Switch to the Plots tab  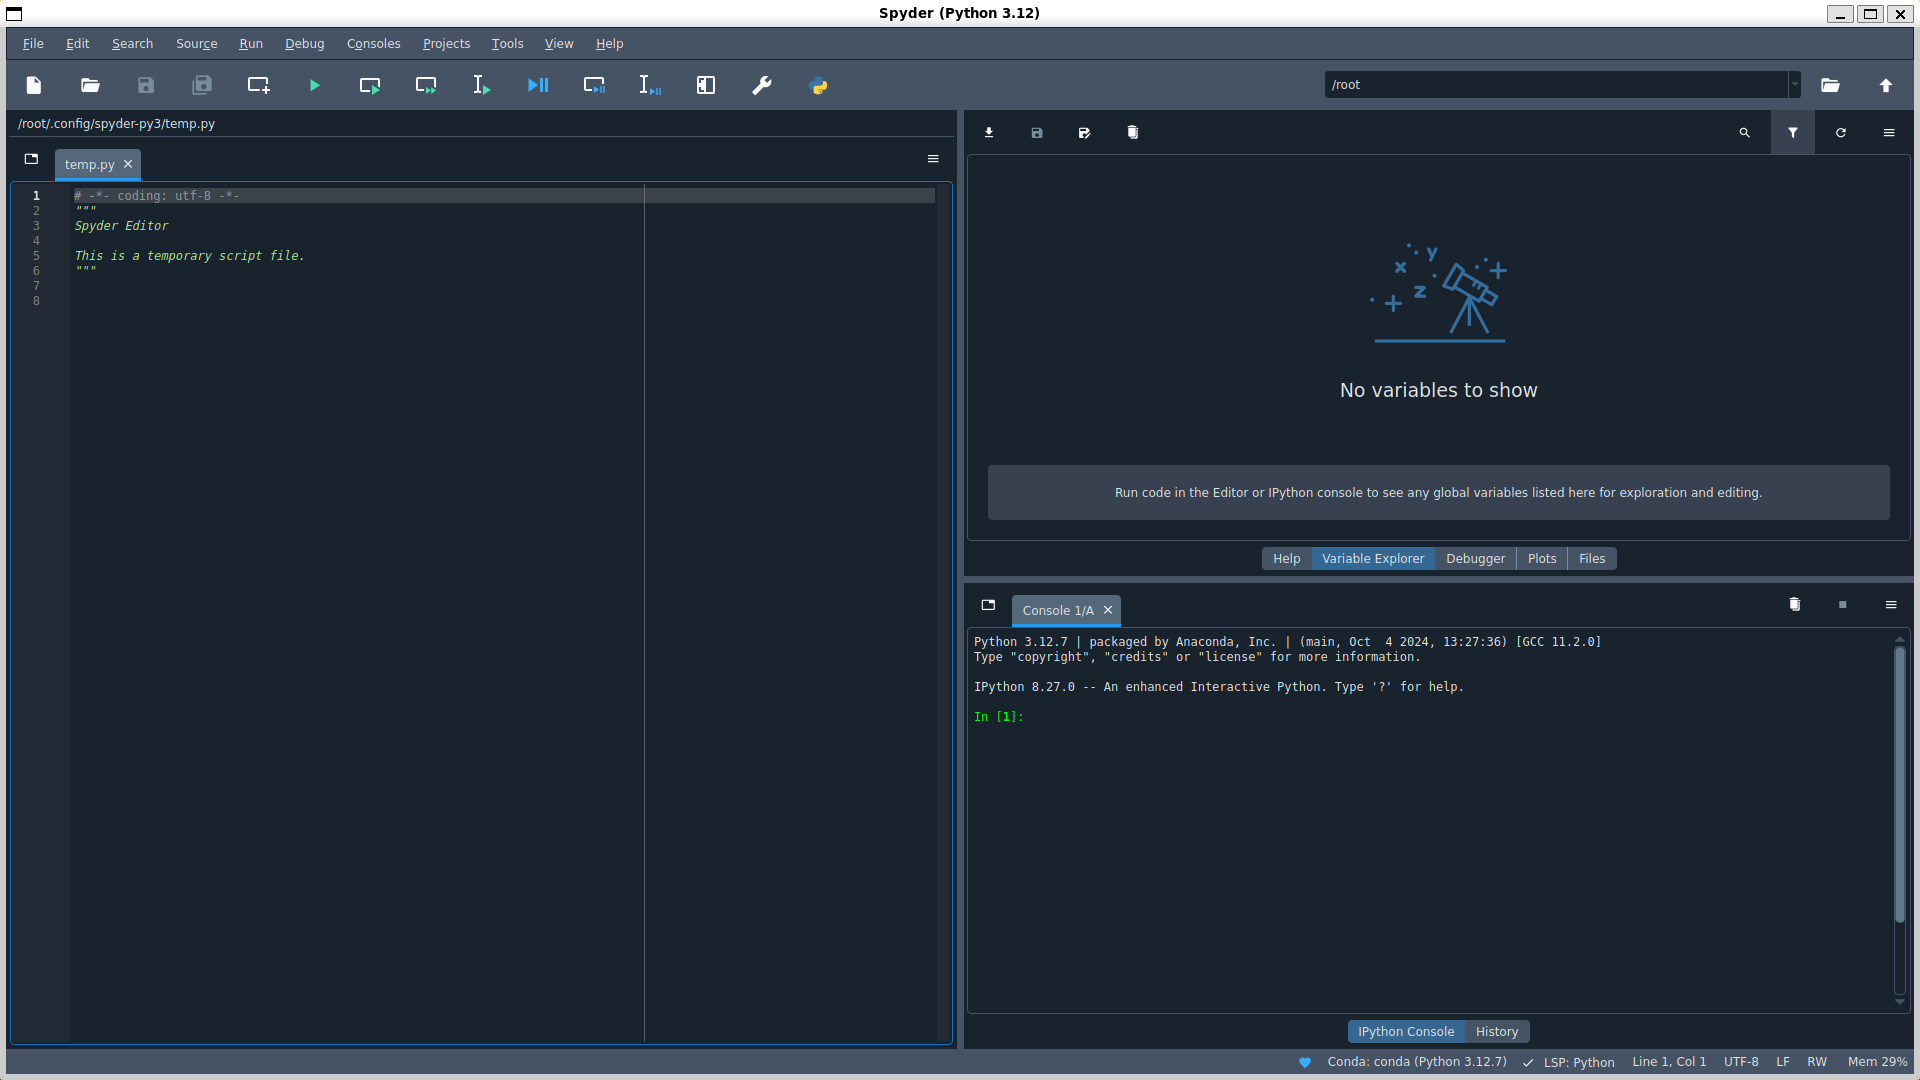[1541, 559]
